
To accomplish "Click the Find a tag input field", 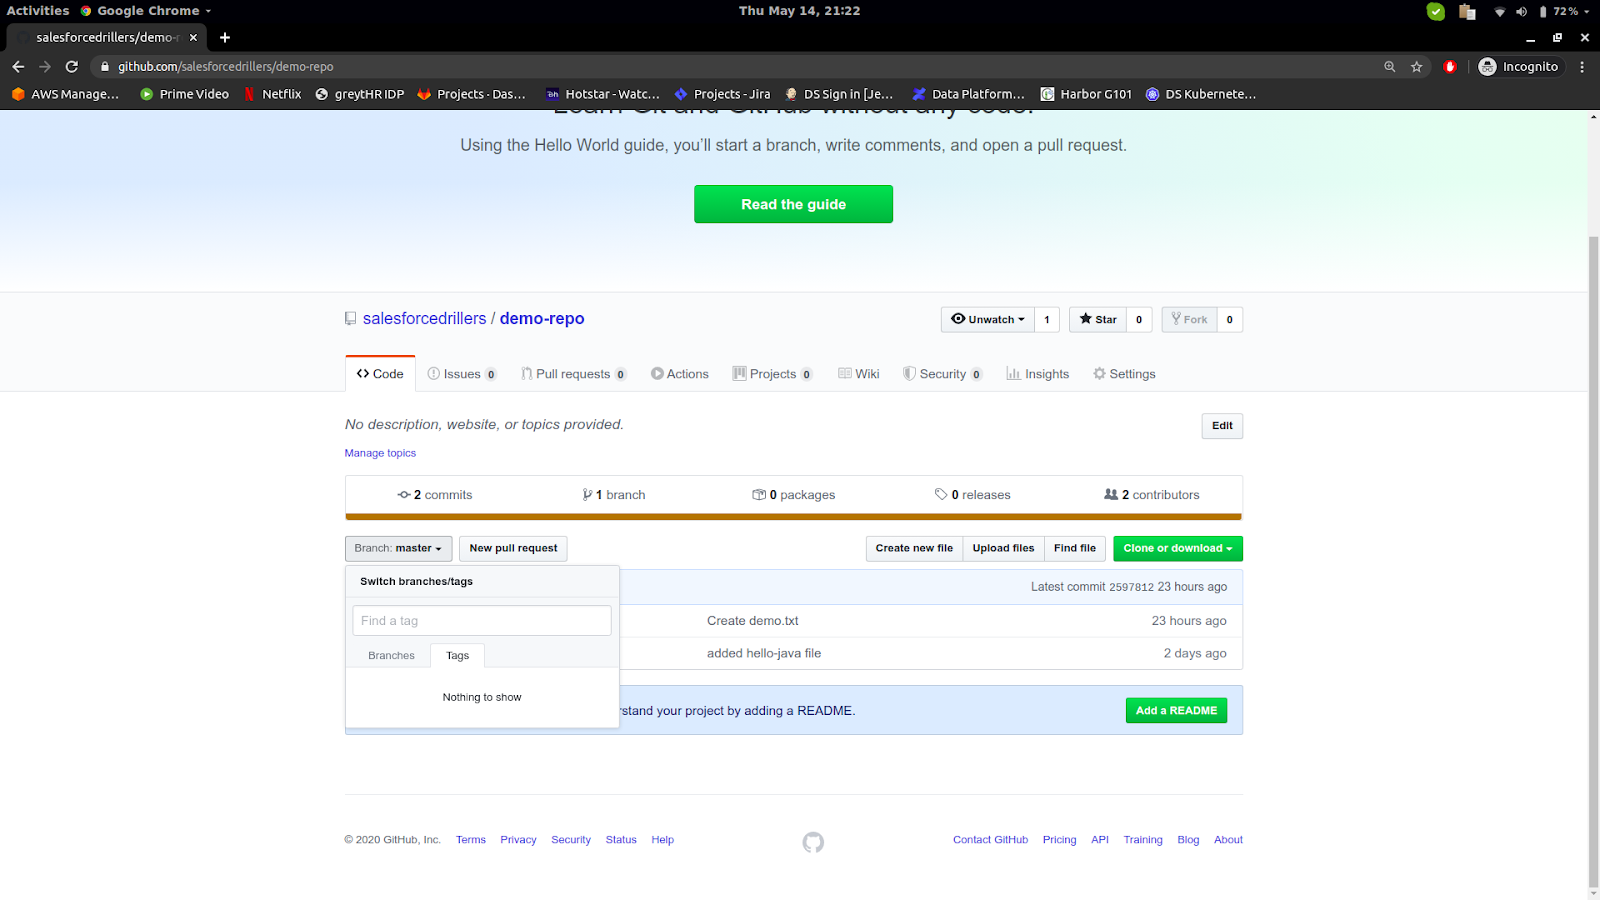I will tap(482, 621).
